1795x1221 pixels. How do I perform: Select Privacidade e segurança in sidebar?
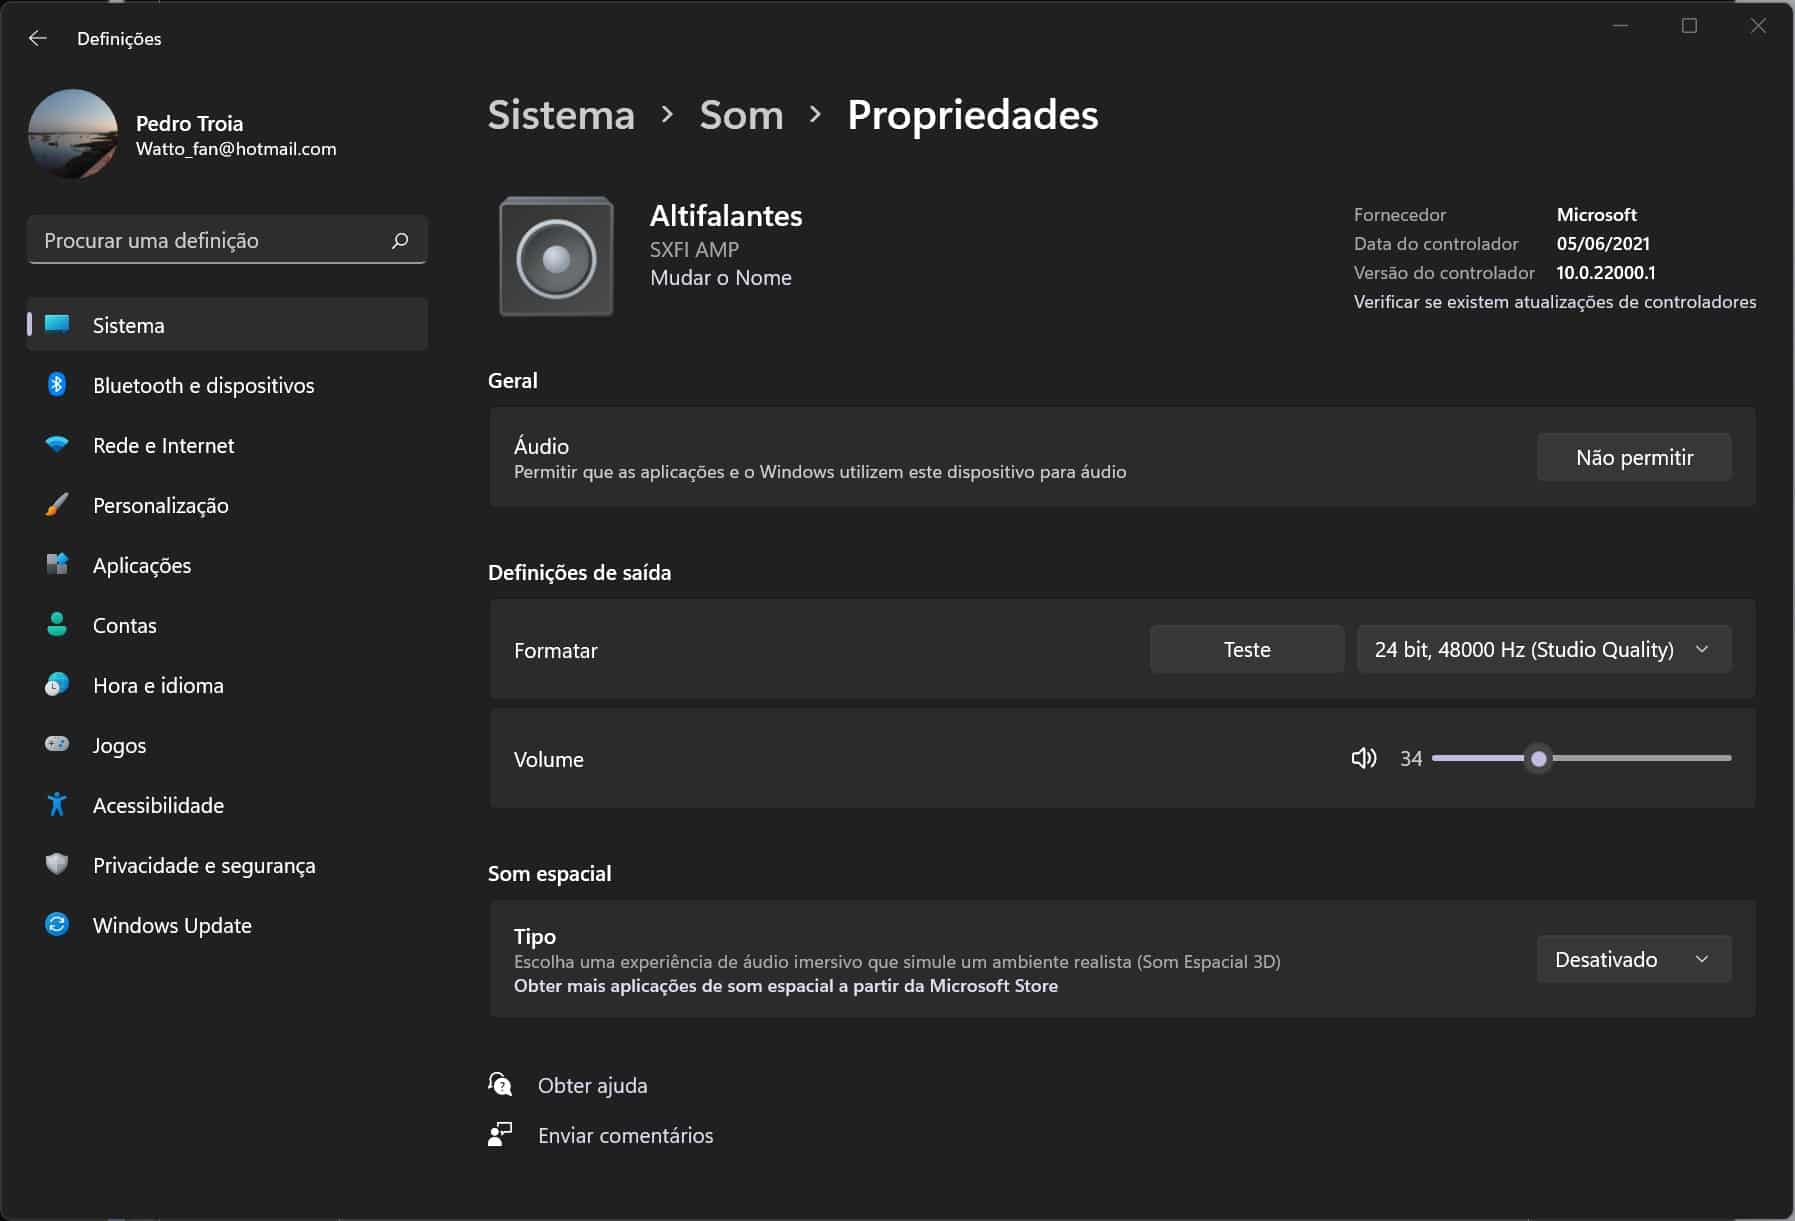click(x=203, y=866)
